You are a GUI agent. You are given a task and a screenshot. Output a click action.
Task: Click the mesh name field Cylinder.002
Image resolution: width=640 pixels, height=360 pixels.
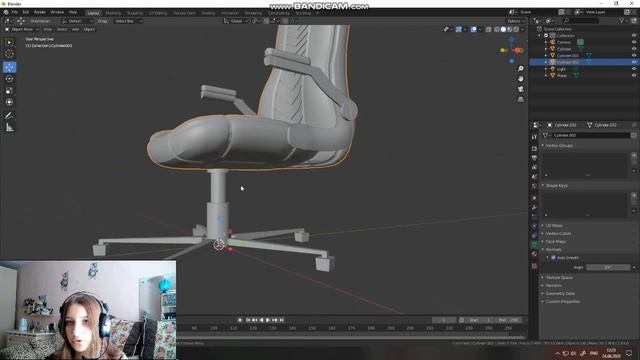pyautogui.click(x=591, y=135)
